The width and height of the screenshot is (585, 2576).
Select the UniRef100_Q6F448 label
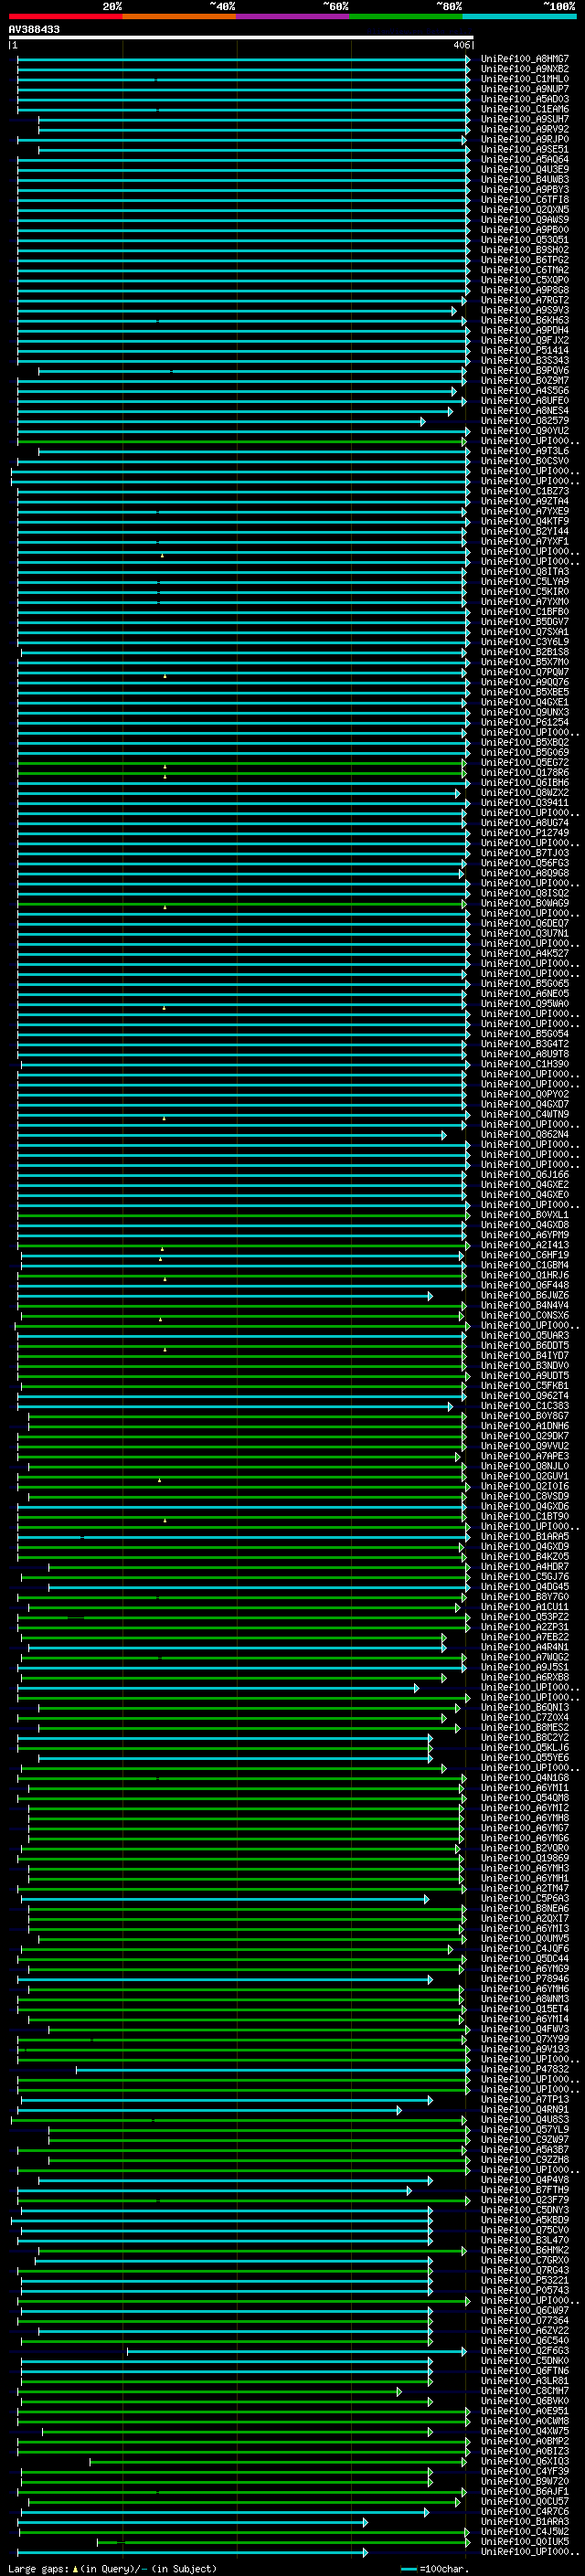[x=525, y=1285]
